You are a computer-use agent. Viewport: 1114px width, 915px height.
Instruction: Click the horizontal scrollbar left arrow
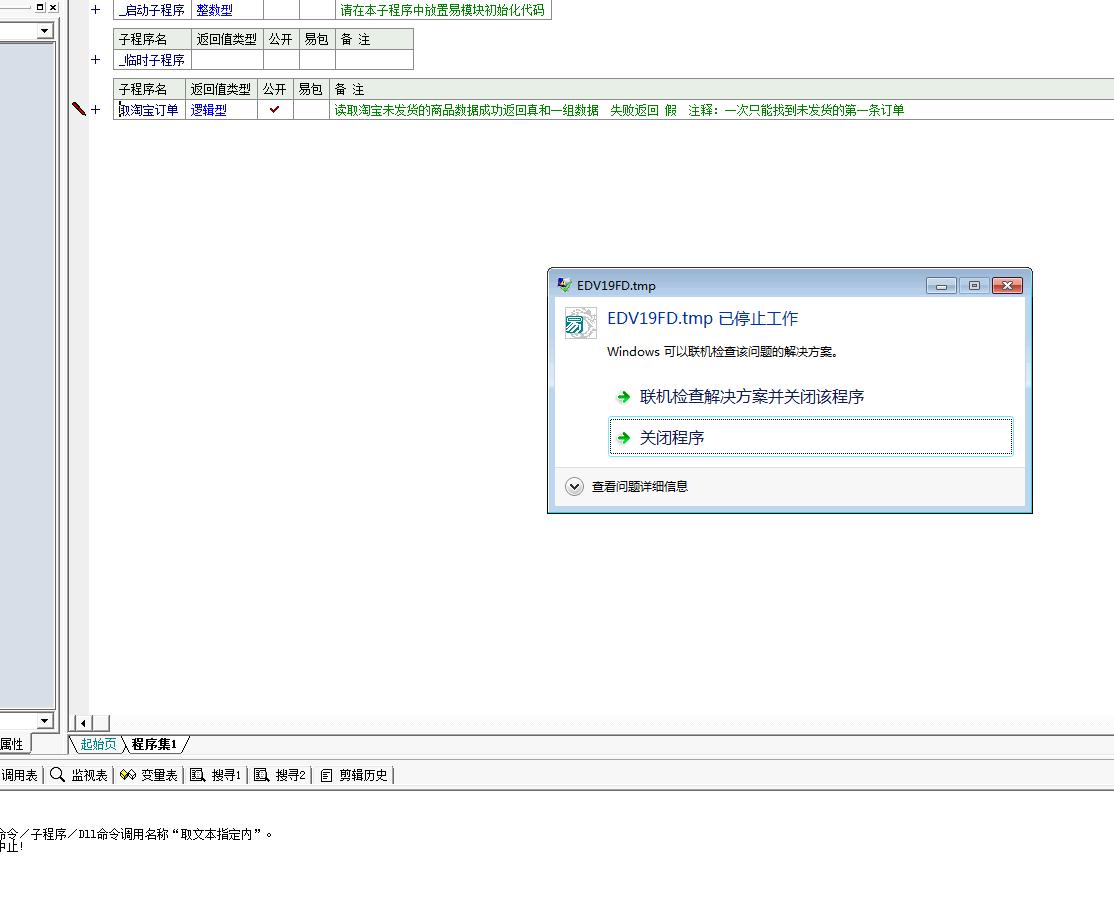[x=83, y=723]
